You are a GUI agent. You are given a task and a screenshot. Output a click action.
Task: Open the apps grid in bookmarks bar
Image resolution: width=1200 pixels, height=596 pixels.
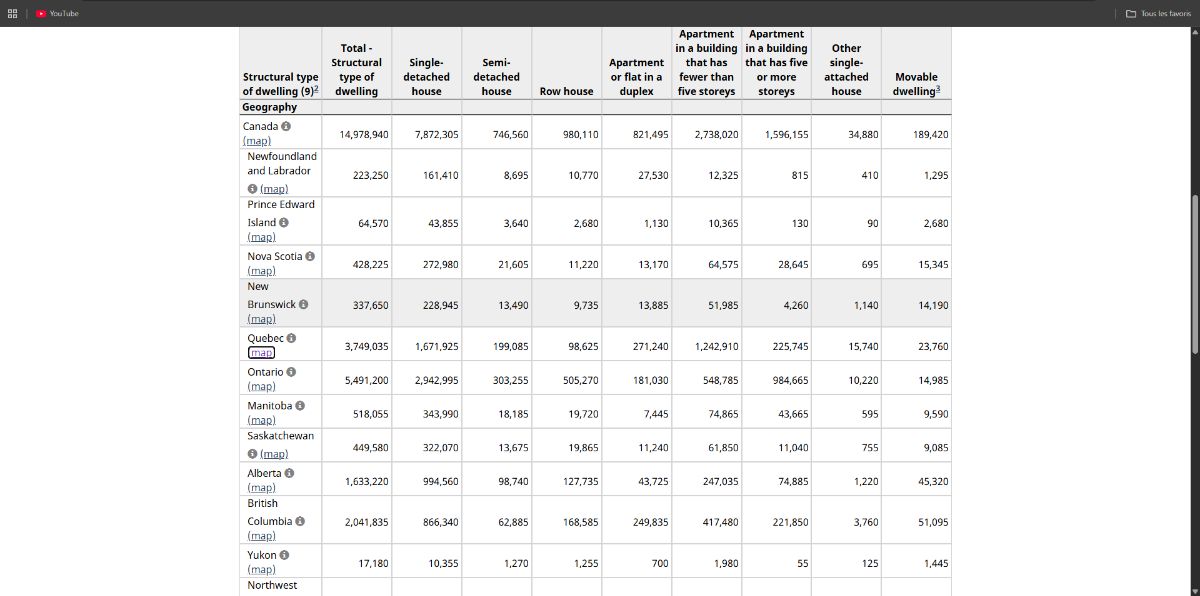coord(13,13)
